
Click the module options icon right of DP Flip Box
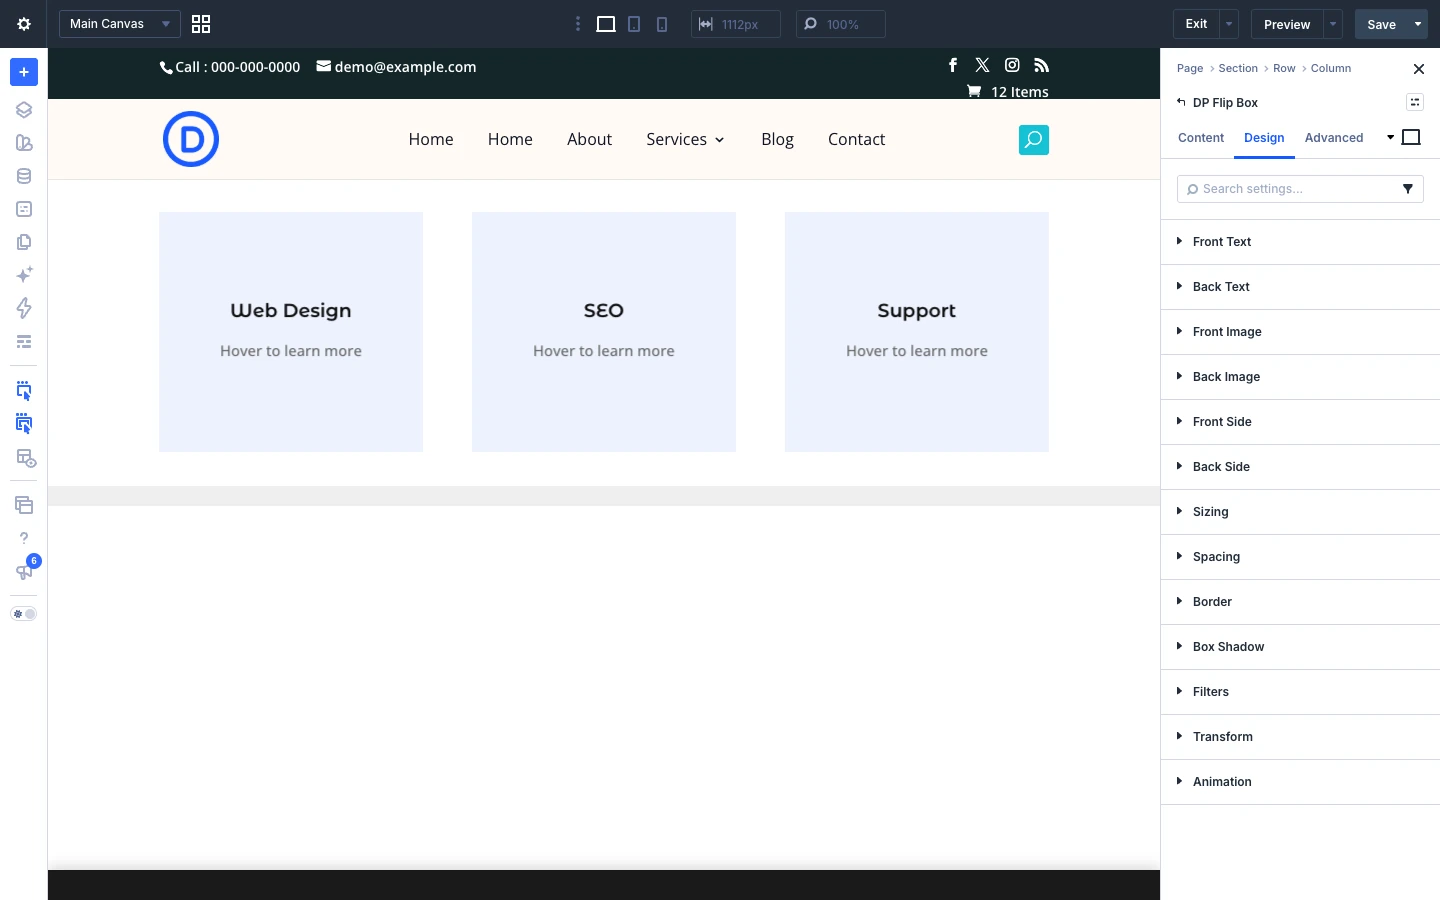pyautogui.click(x=1415, y=102)
